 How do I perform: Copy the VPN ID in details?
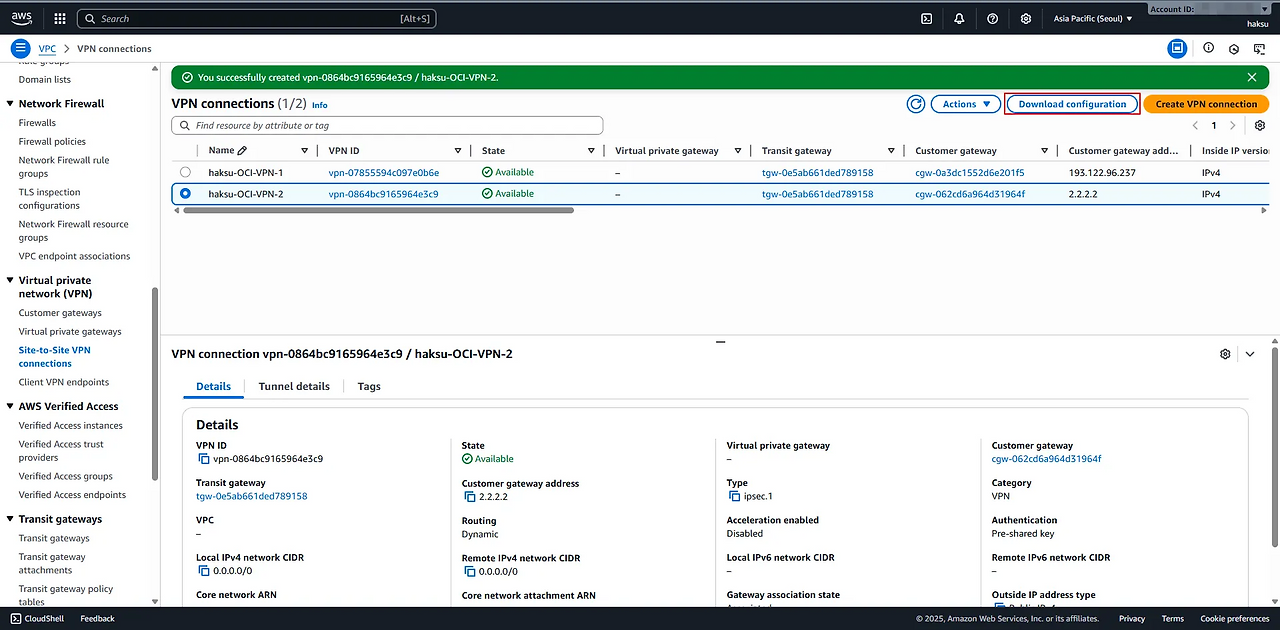[x=204, y=459]
